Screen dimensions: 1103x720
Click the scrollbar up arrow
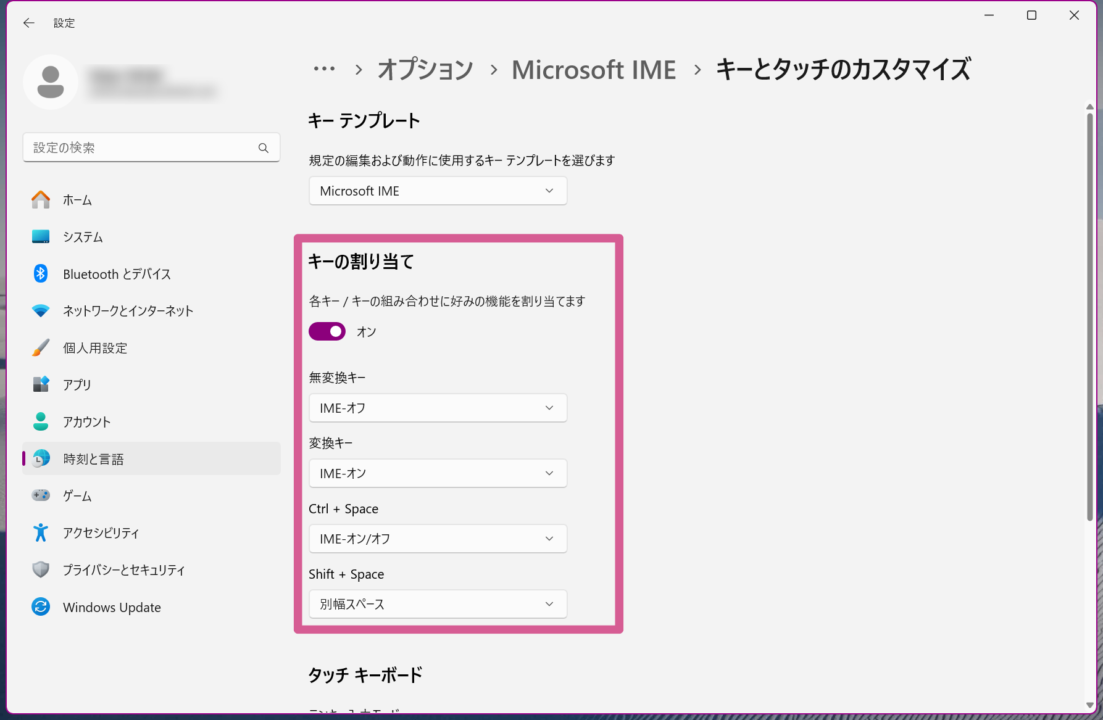1090,107
